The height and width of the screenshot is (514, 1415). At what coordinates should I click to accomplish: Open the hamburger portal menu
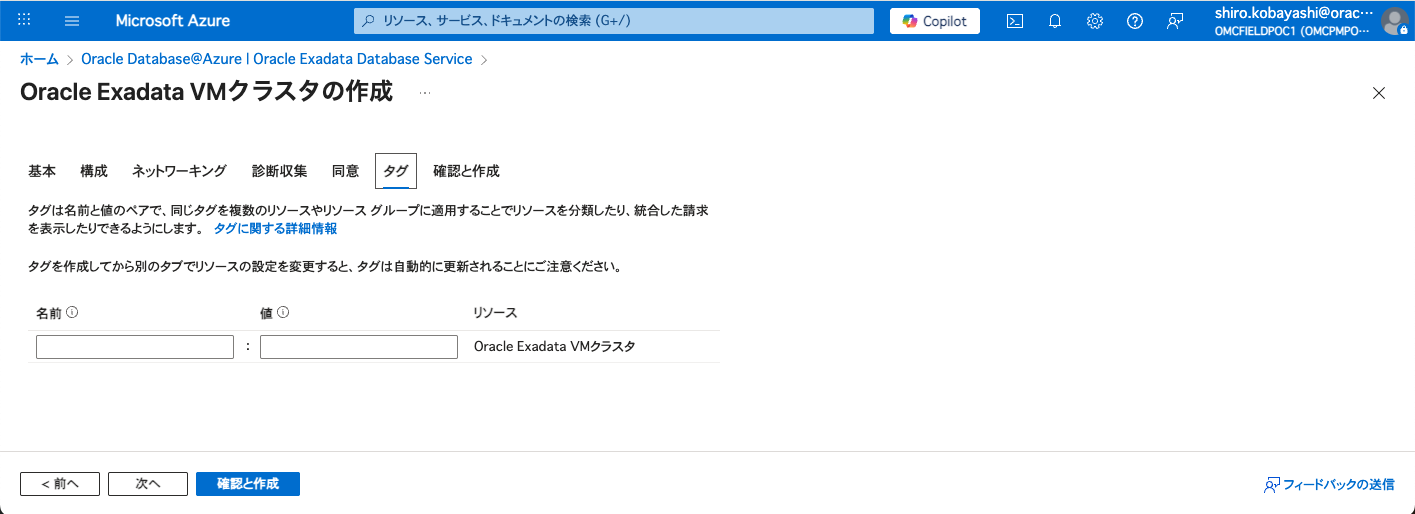[x=72, y=21]
